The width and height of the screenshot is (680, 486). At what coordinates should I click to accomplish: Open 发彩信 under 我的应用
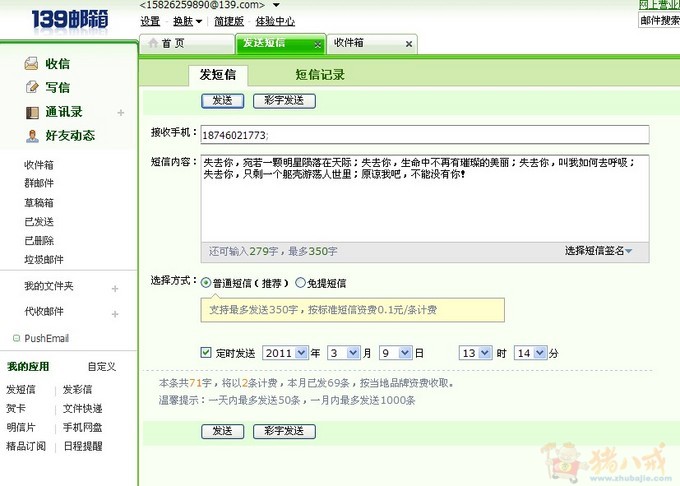pyautogui.click(x=78, y=389)
